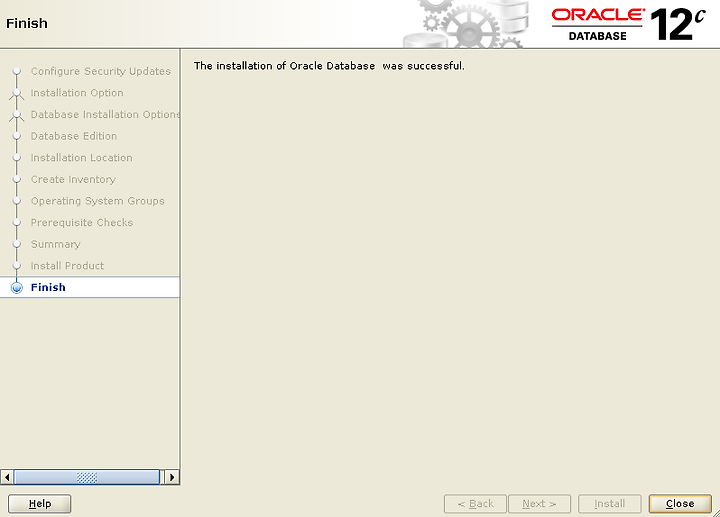This screenshot has height=517, width=720.
Task: Click the horizontal scrollbar thumb in sidebar
Action: (x=87, y=477)
